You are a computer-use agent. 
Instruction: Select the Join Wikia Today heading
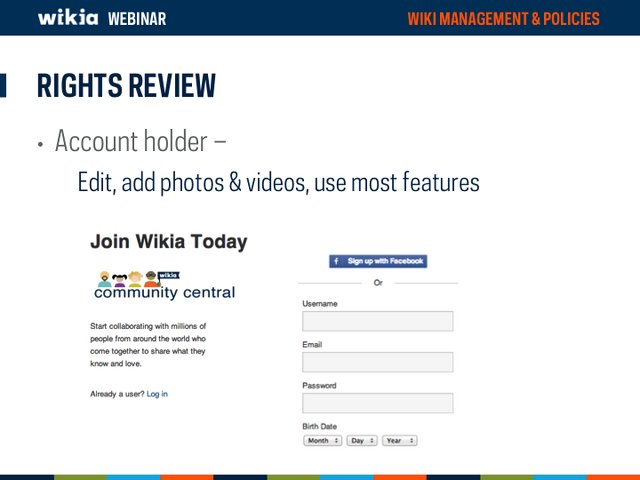[169, 241]
